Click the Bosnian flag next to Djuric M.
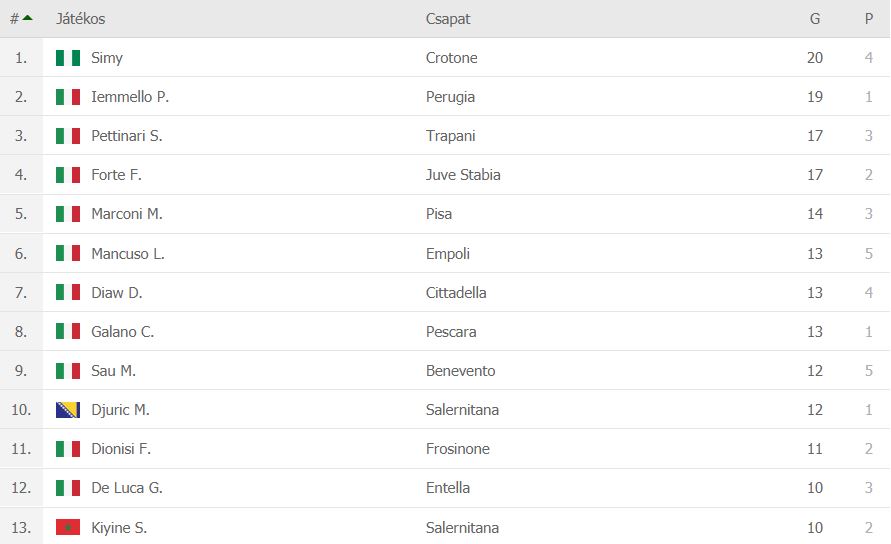The image size is (891, 544). click(68, 410)
